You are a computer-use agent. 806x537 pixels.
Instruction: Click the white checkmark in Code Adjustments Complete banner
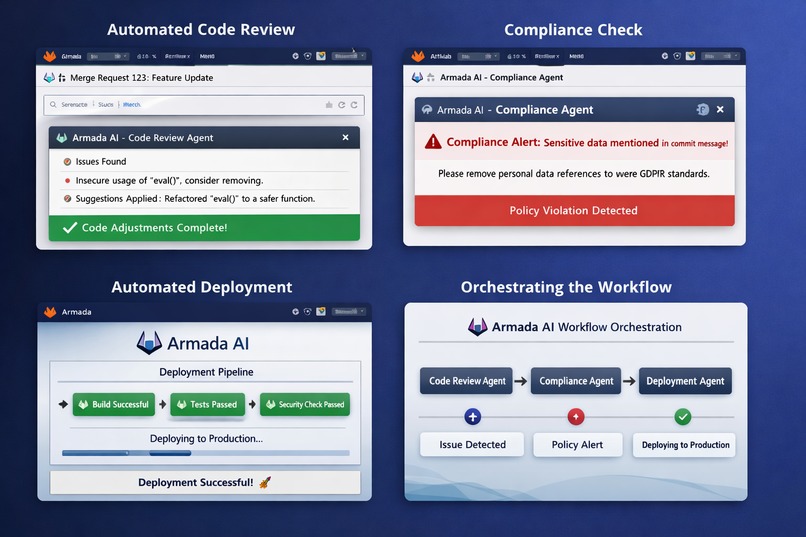pyautogui.click(x=69, y=228)
